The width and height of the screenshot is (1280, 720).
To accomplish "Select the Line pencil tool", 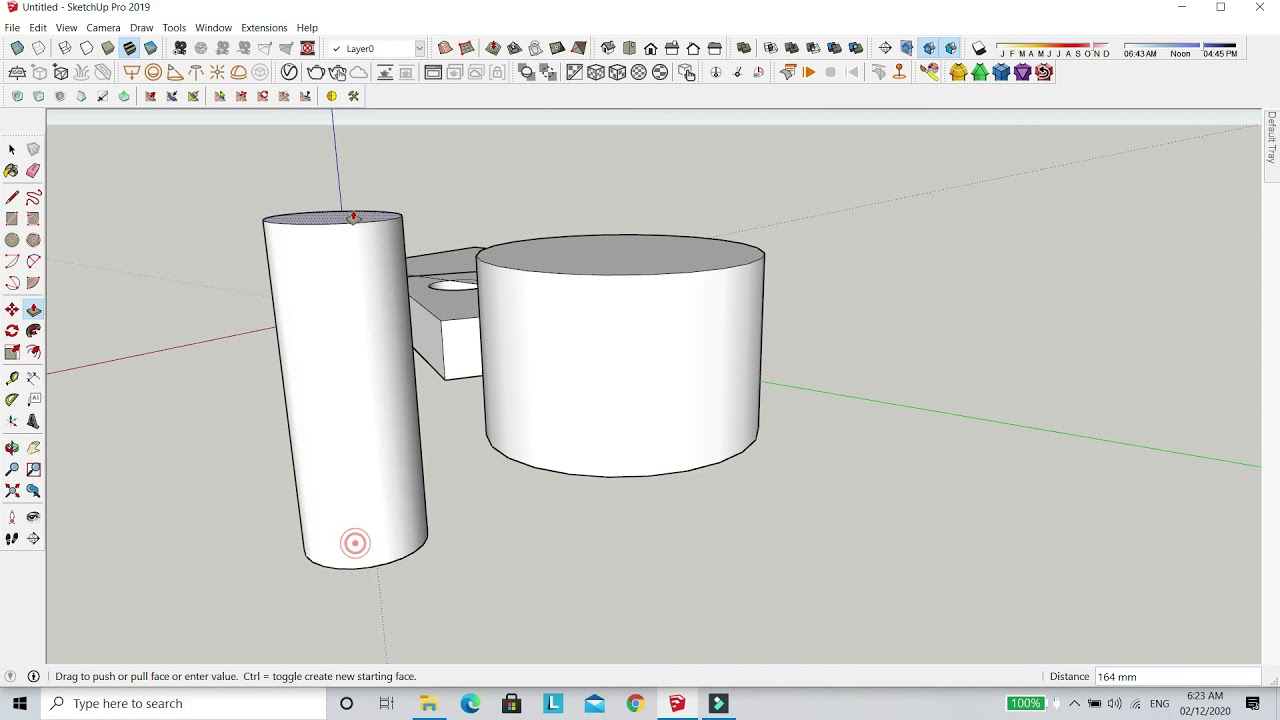I will (12, 198).
